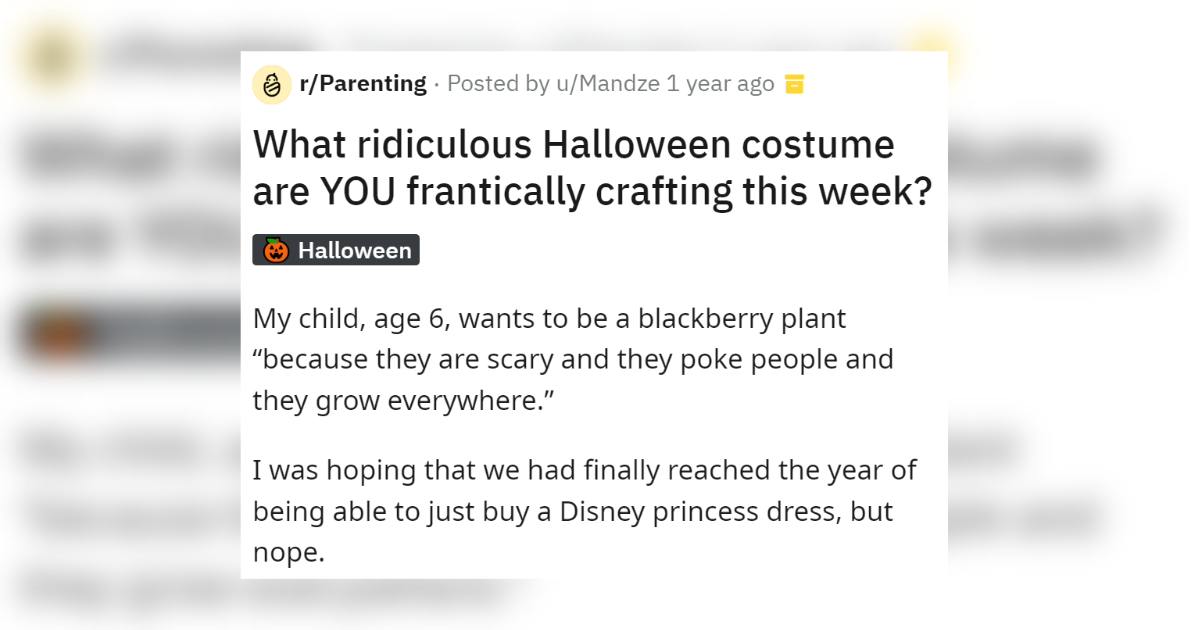The height and width of the screenshot is (630, 1200).
Task: Expand the '1 year ago' timestamp
Action: click(720, 84)
